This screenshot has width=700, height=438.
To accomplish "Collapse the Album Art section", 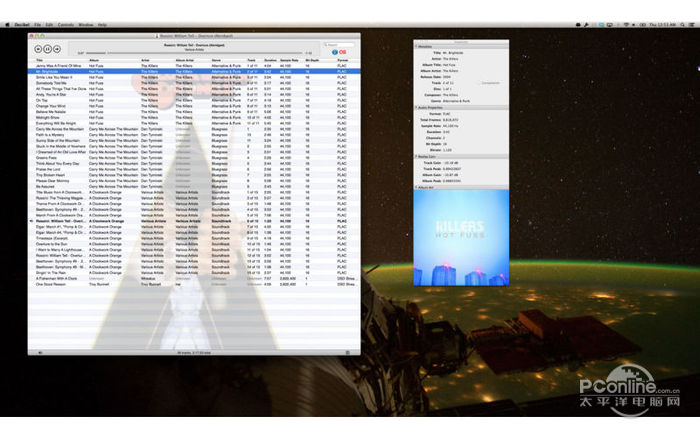I will [x=416, y=188].
